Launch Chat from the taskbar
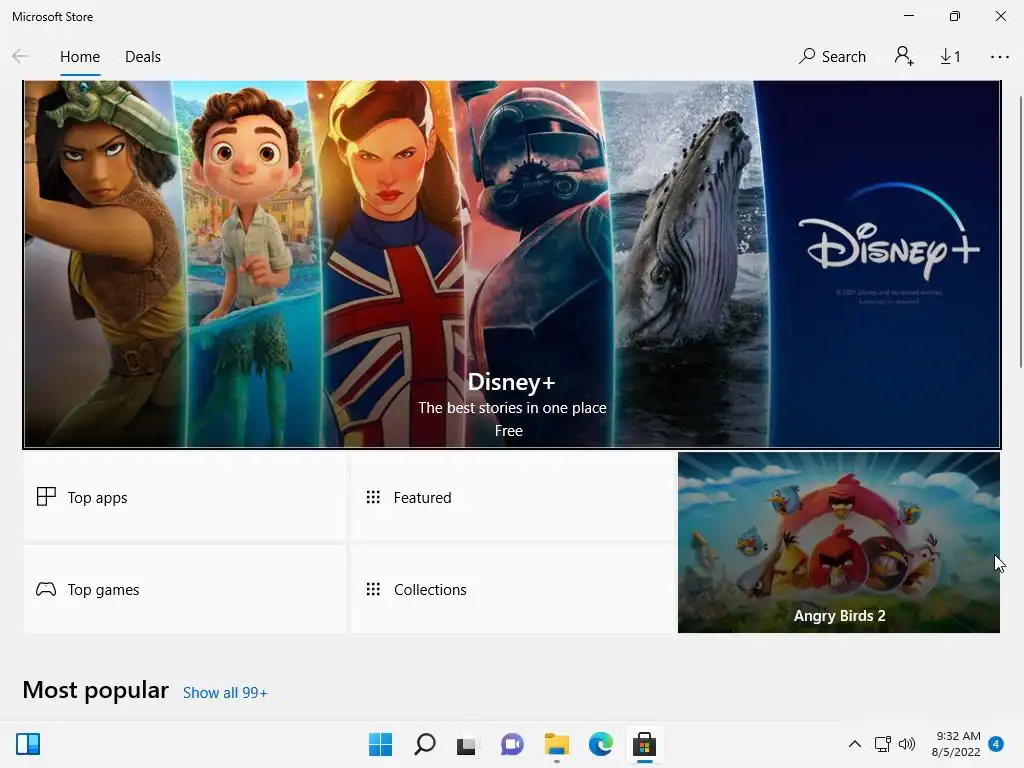The height and width of the screenshot is (768, 1024). [512, 744]
